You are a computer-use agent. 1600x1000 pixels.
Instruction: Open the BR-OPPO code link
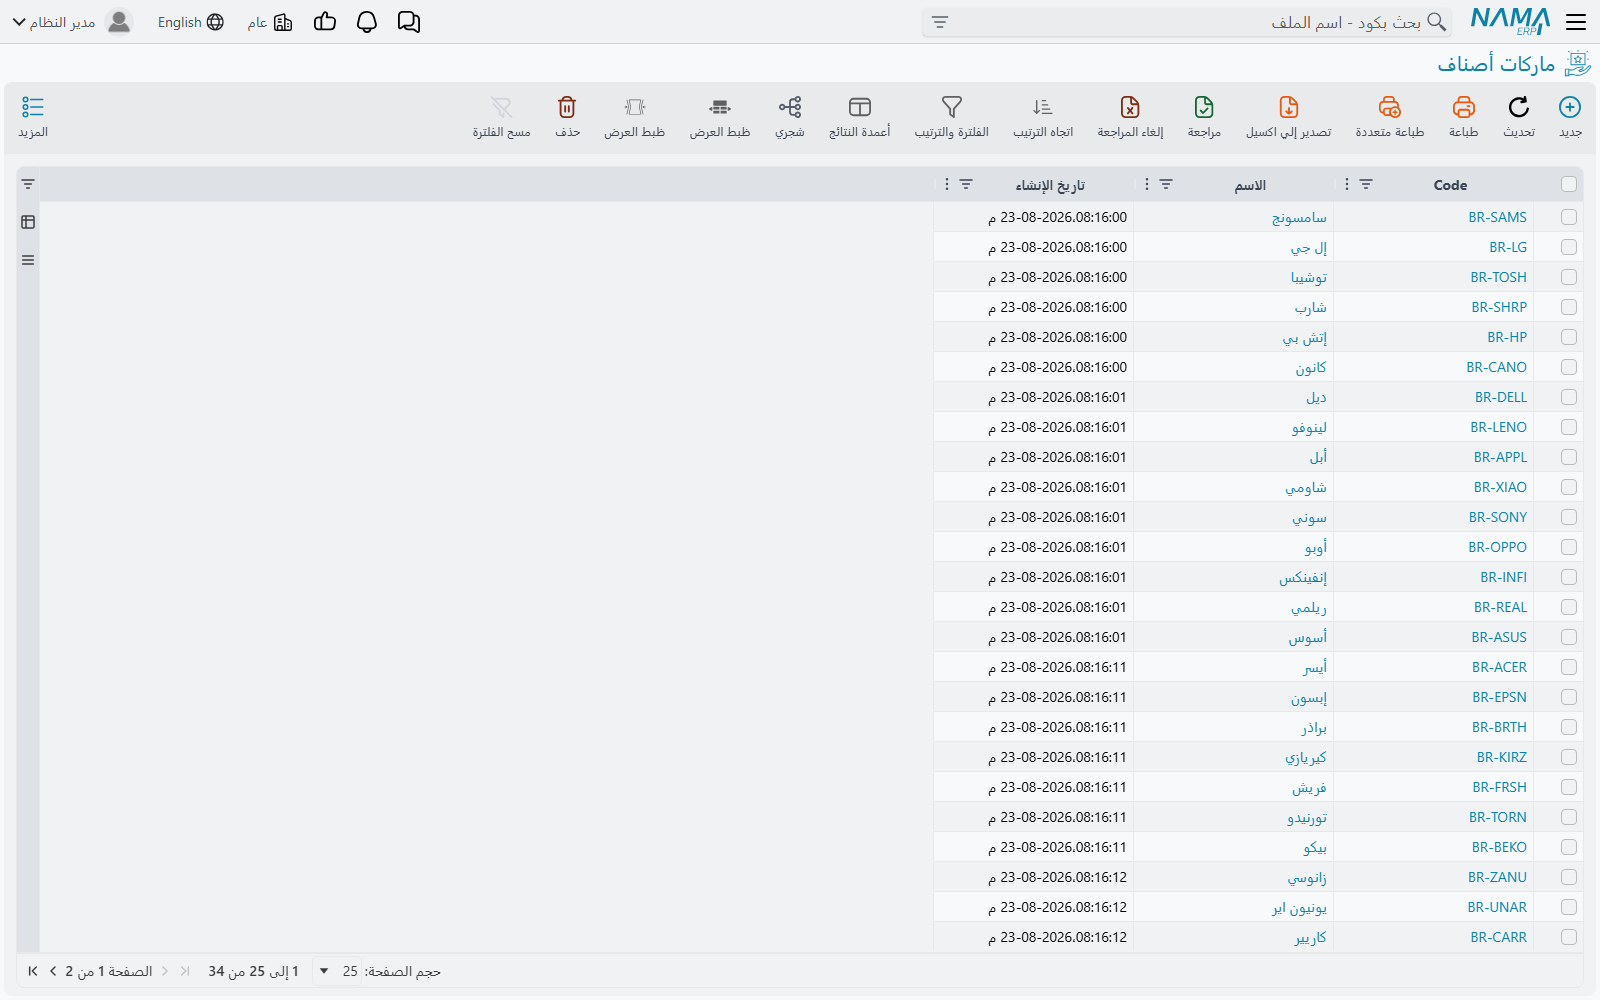1498,547
